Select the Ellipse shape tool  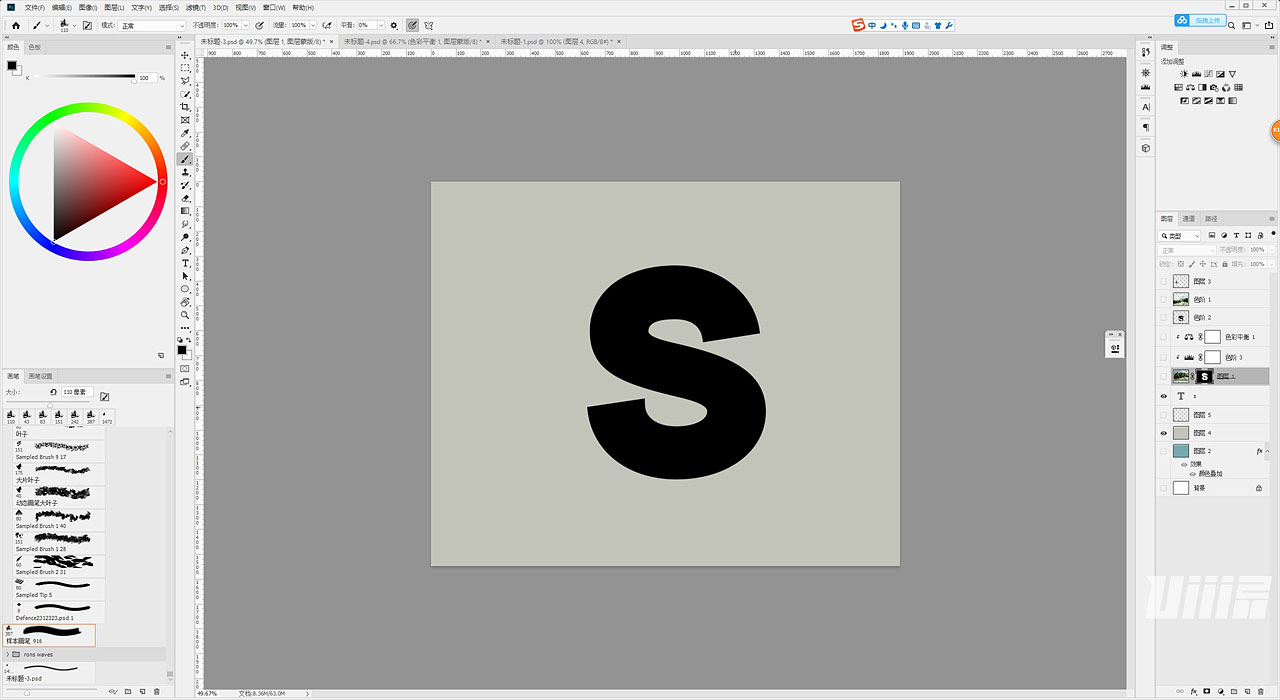185,289
